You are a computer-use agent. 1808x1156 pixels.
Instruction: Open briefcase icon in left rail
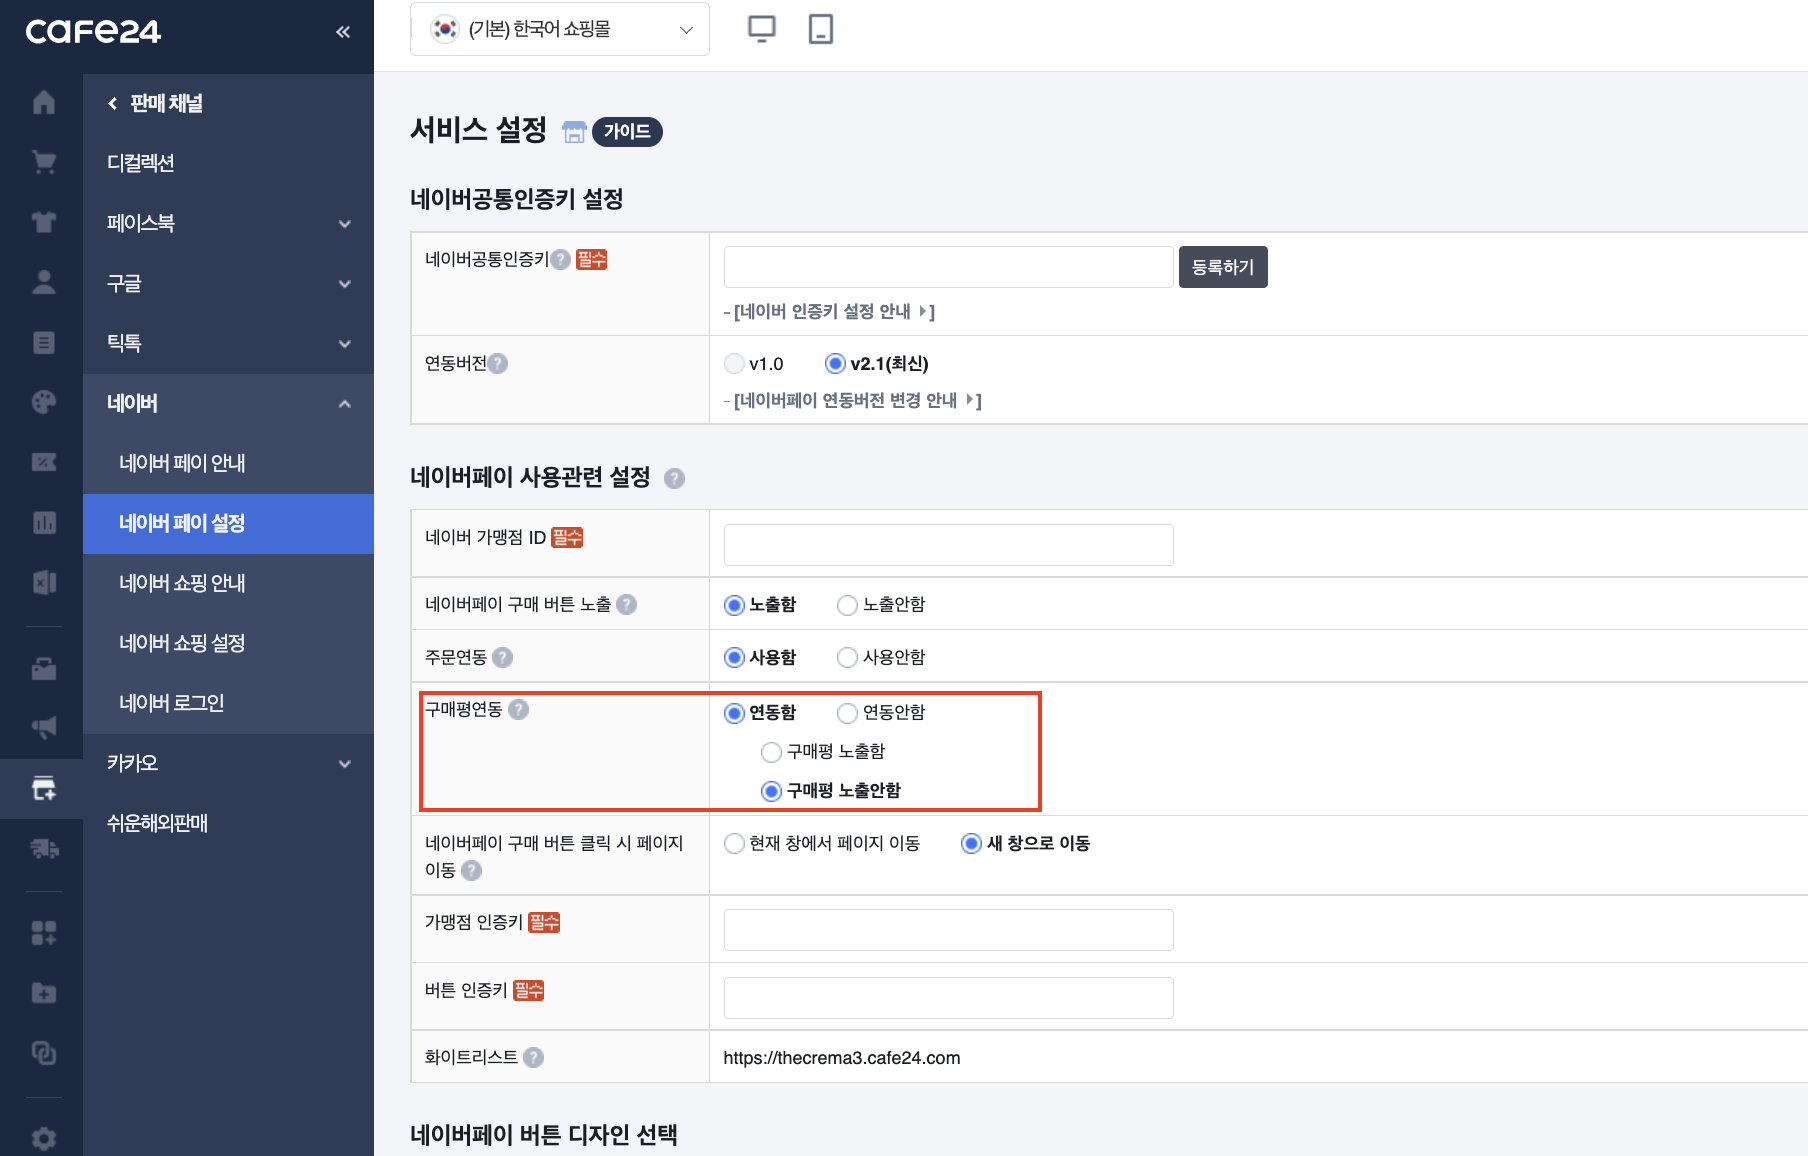coord(43,668)
